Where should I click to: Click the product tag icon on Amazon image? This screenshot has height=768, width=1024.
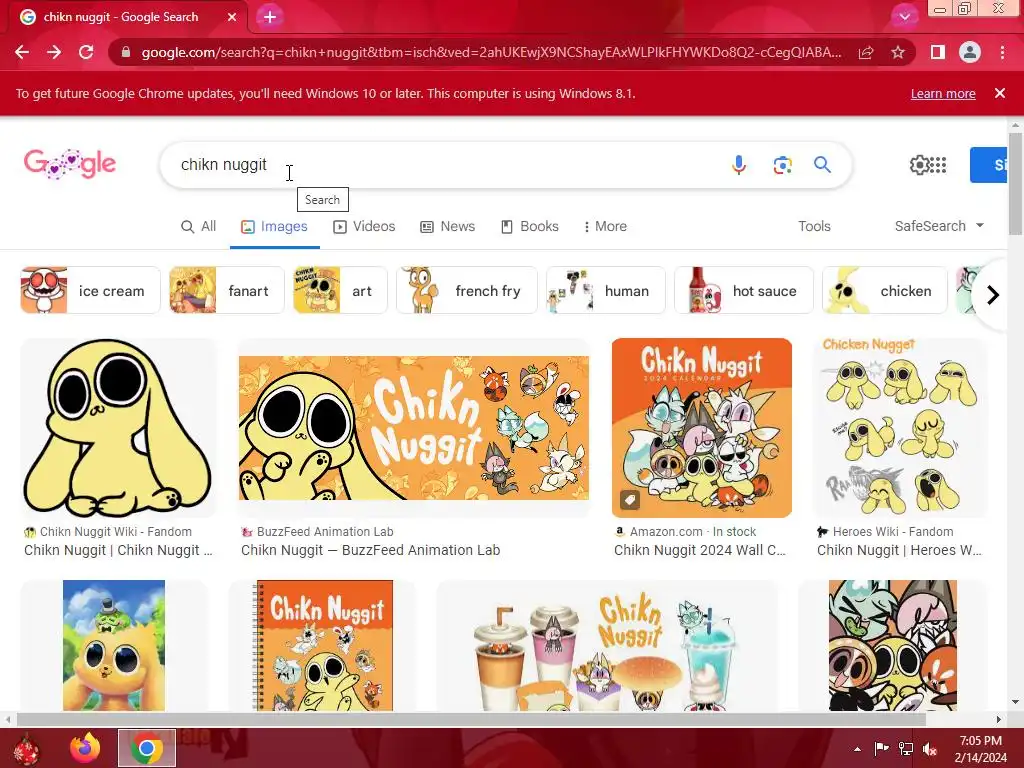tap(630, 500)
